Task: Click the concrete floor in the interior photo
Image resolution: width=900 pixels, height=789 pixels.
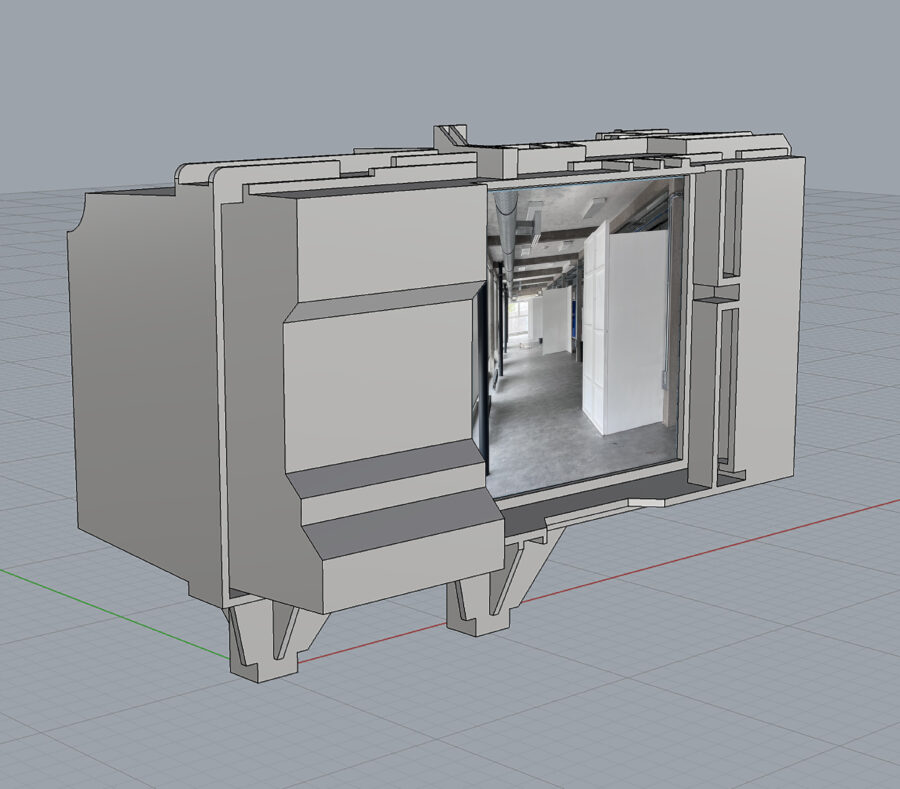Action: click(x=560, y=440)
